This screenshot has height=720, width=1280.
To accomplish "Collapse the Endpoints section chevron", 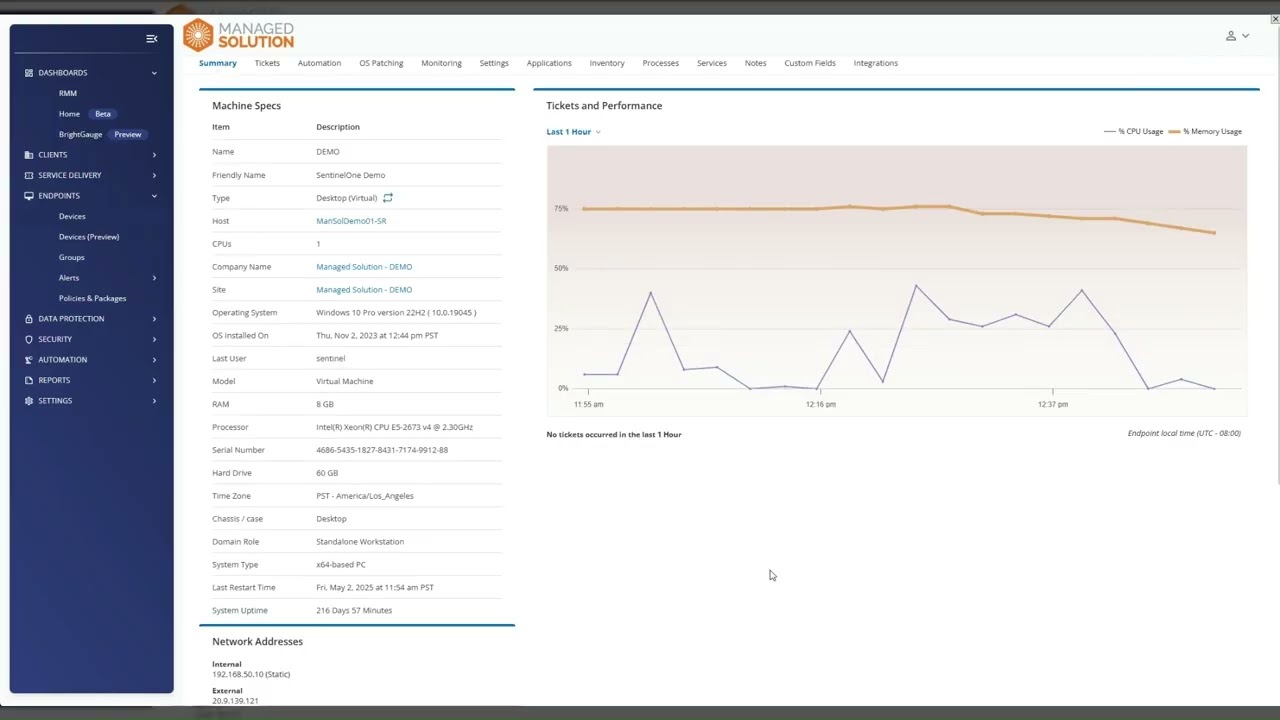I will pos(154,196).
